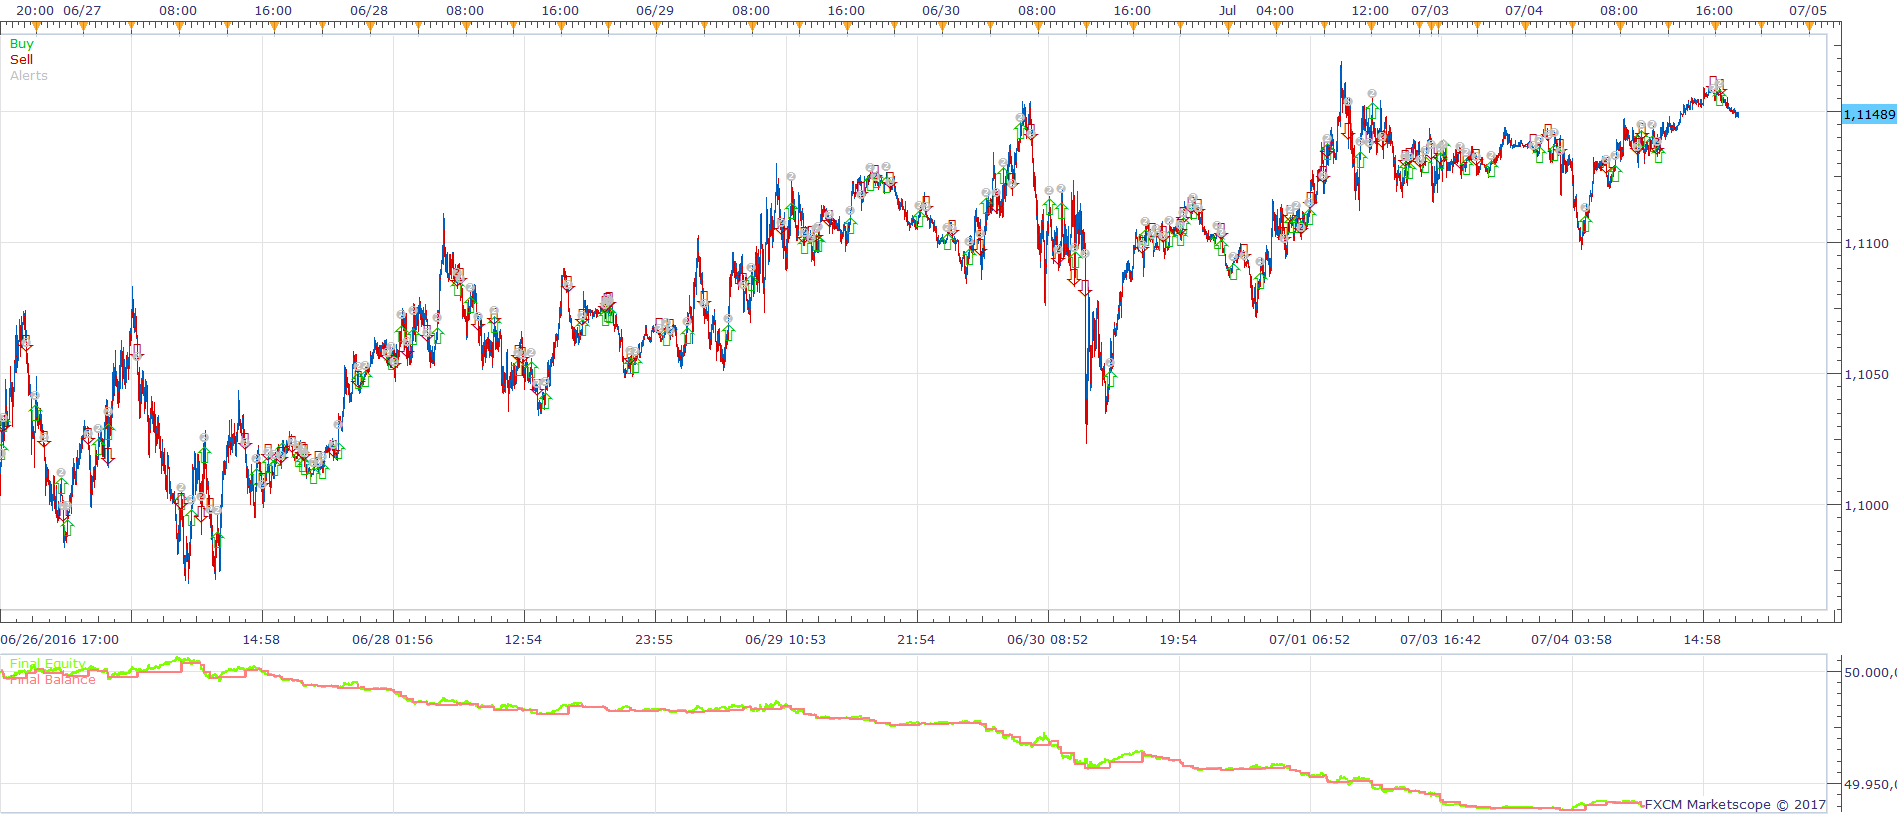Click the 12:00 time label on top axis

click(1370, 11)
